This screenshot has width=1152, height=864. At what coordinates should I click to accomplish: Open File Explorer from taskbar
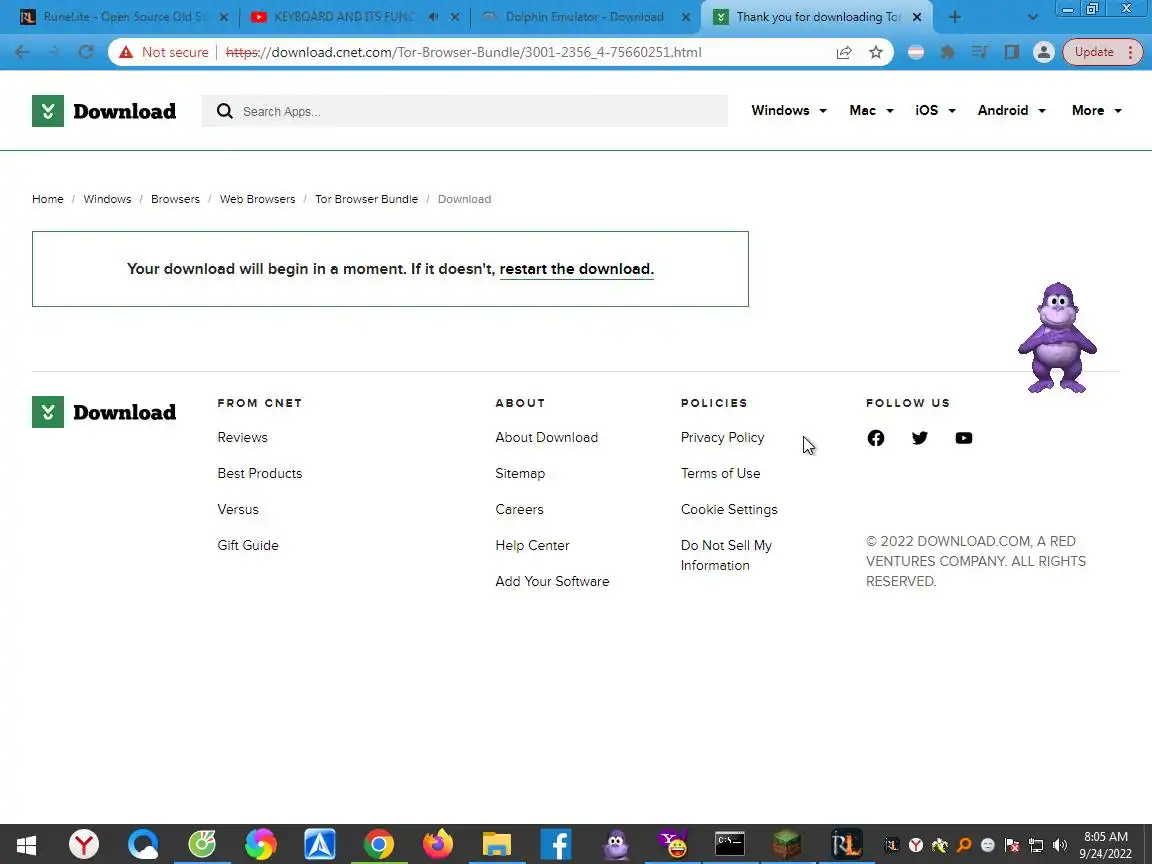pos(497,845)
